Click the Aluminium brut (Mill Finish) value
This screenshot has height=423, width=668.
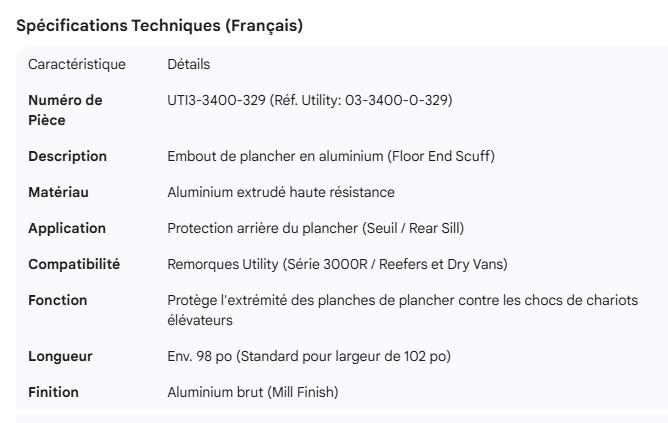[253, 391]
